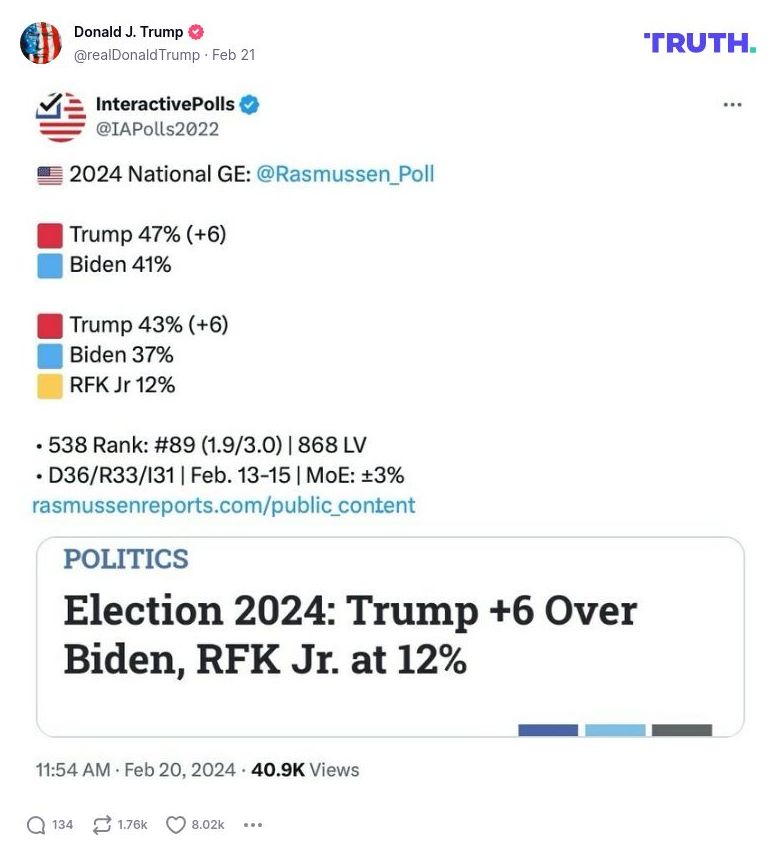Image resolution: width=777 pixels, height=855 pixels.
Task: Open the more-actions ellipsis below the heart
Action: [253, 825]
